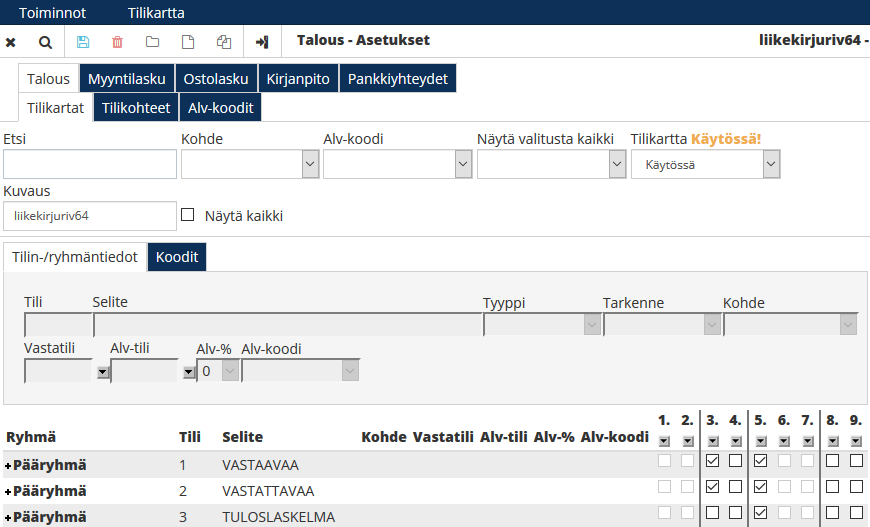Click the new blank document icon
Viewport: 870px width, 527px height.
tap(187, 42)
